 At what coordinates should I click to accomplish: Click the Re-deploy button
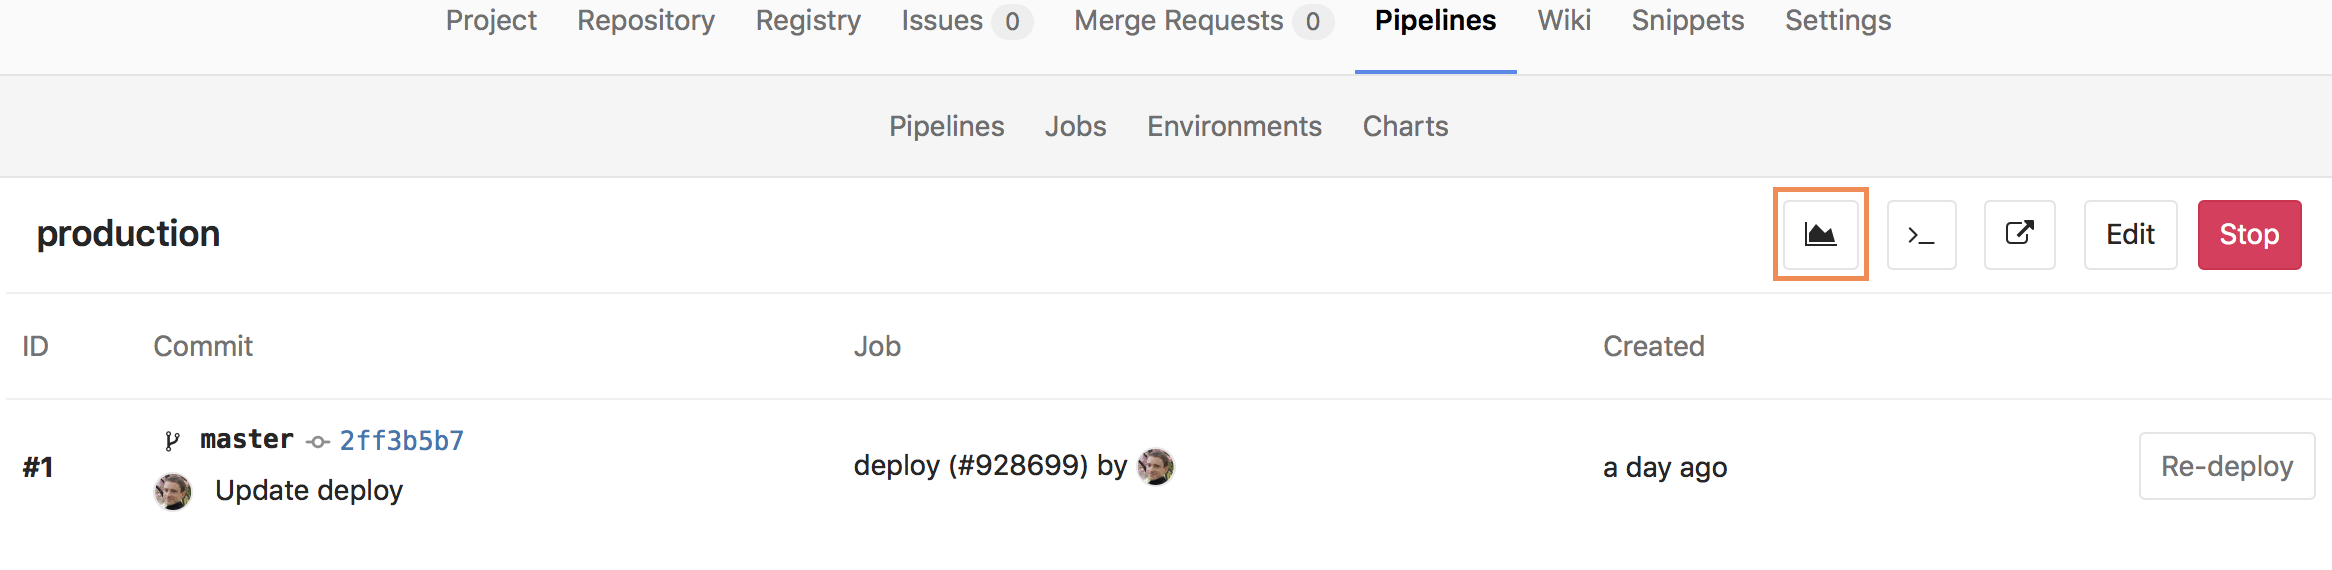pos(2226,466)
